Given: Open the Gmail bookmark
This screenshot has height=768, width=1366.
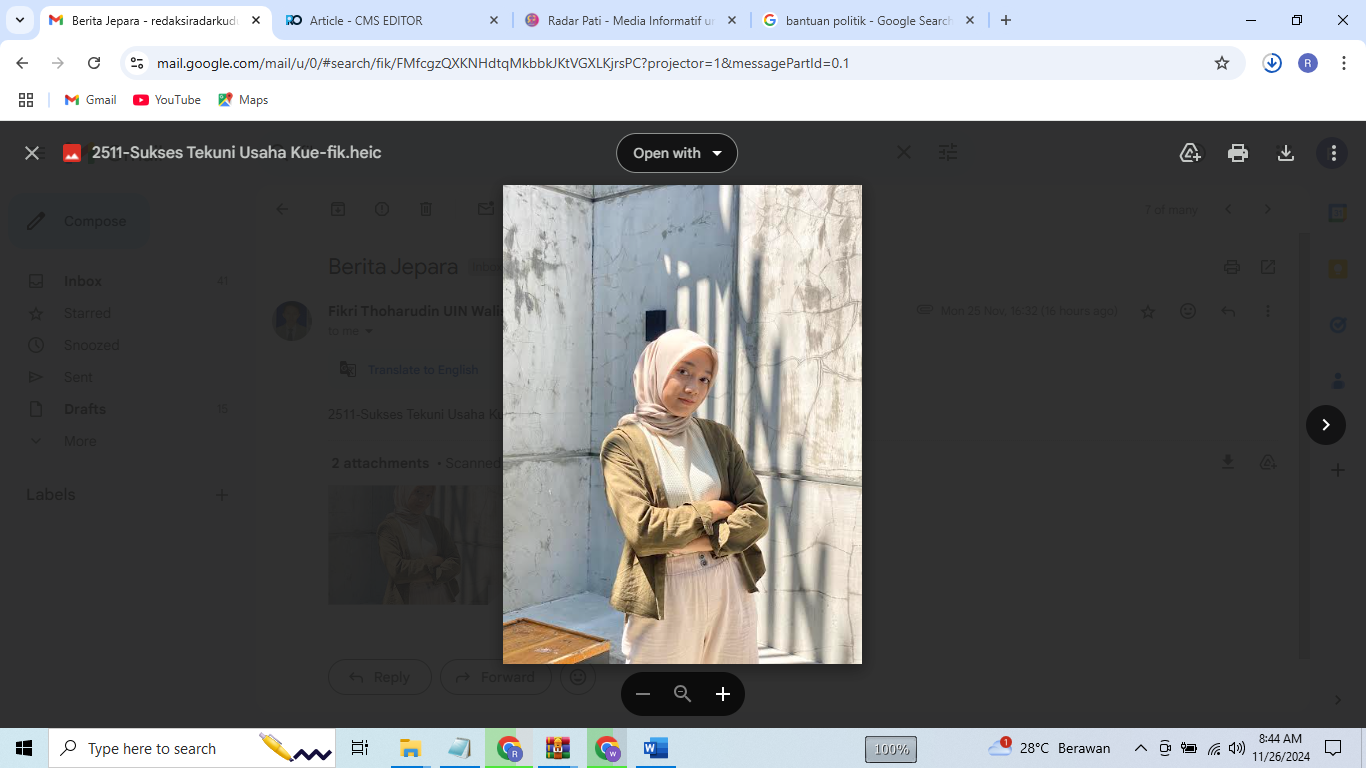Looking at the screenshot, I should (91, 100).
